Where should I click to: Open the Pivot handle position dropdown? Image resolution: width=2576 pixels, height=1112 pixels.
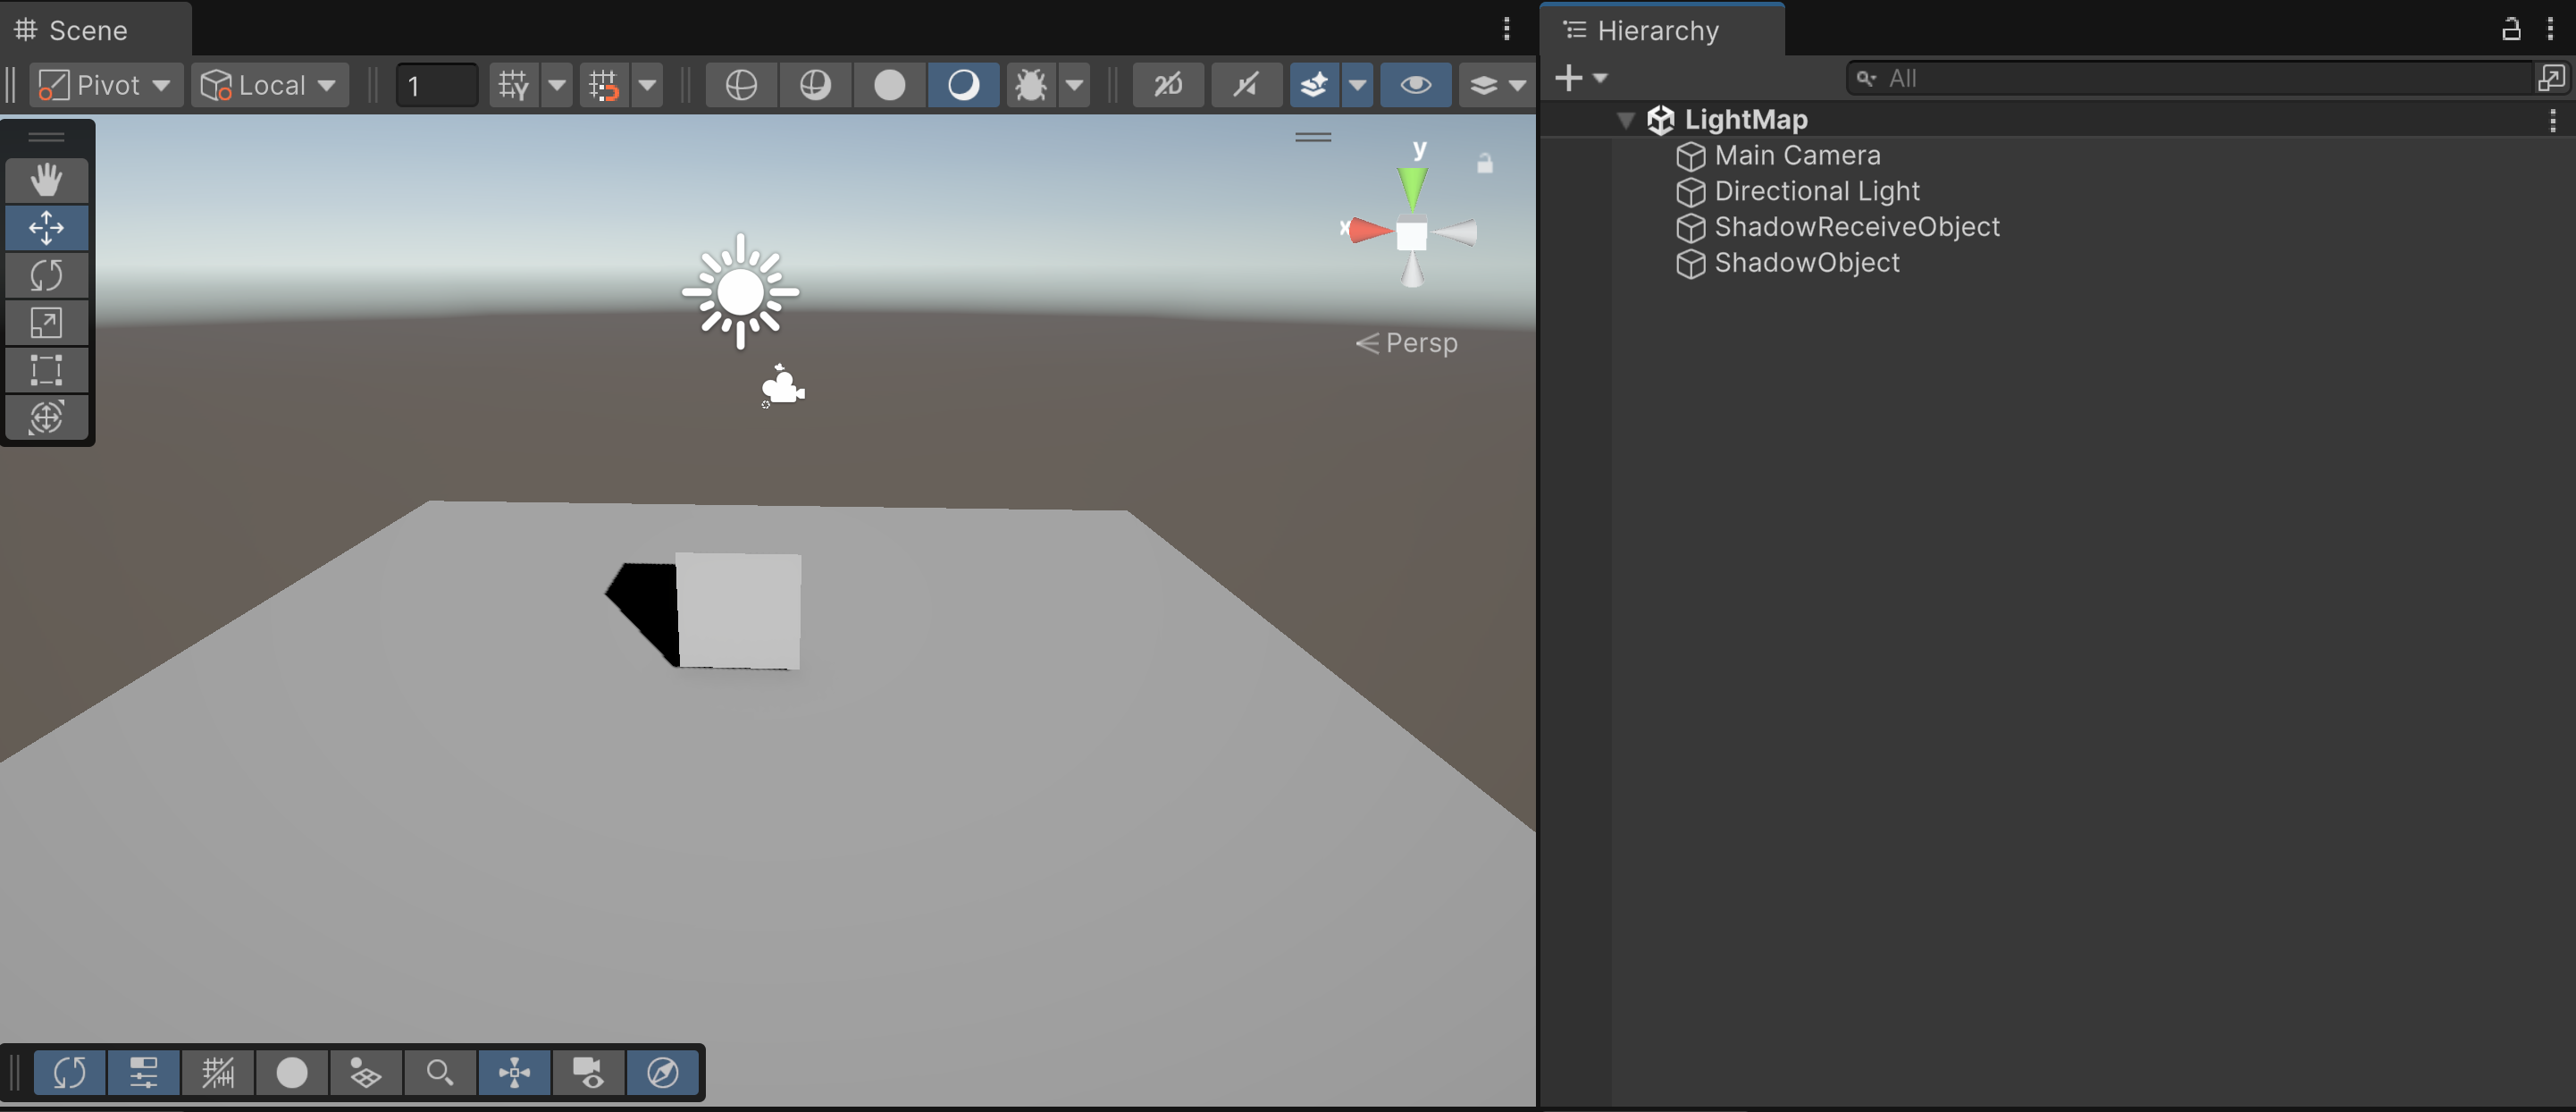[106, 85]
